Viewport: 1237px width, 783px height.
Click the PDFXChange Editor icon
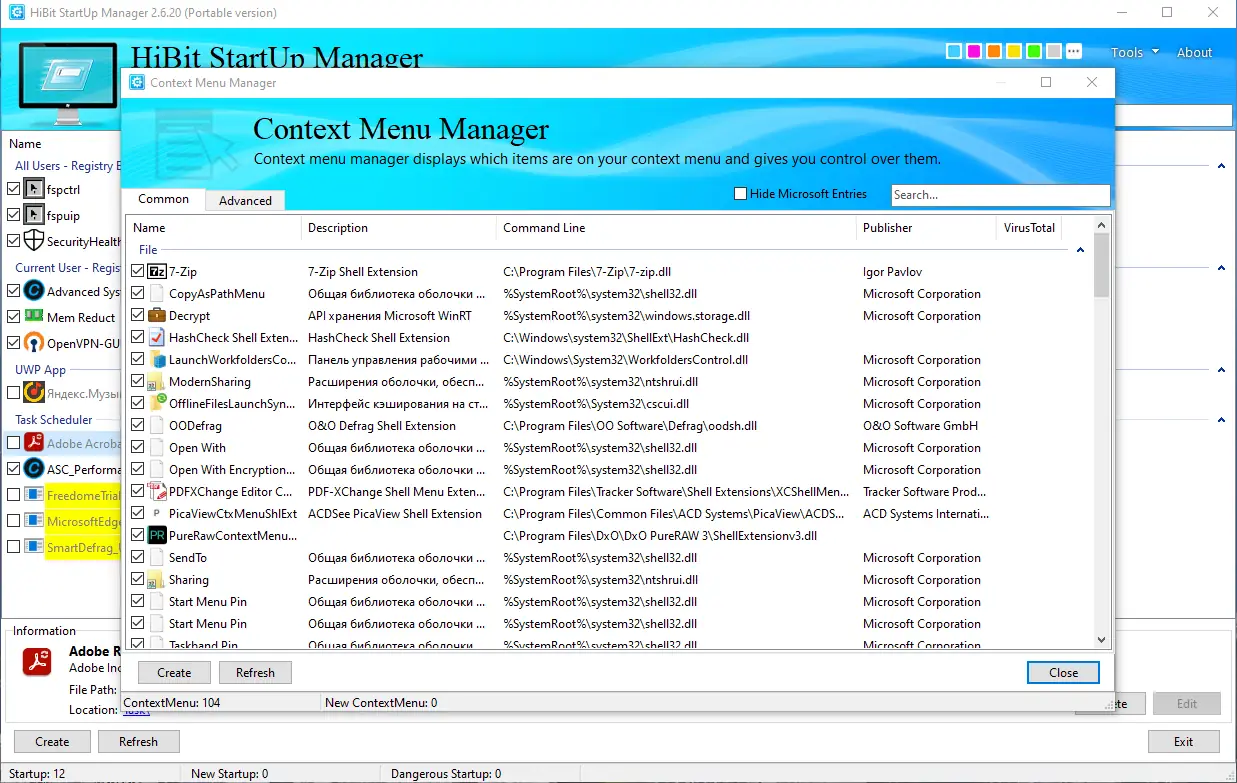tap(157, 492)
